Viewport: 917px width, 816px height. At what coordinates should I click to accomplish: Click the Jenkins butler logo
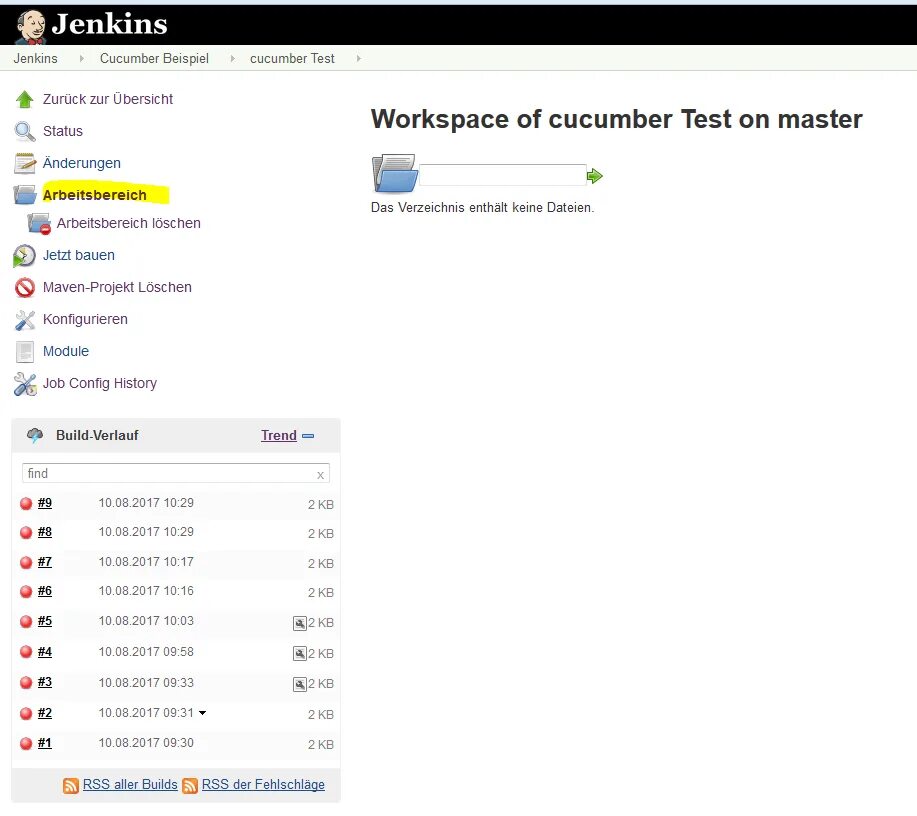pyautogui.click(x=30, y=26)
